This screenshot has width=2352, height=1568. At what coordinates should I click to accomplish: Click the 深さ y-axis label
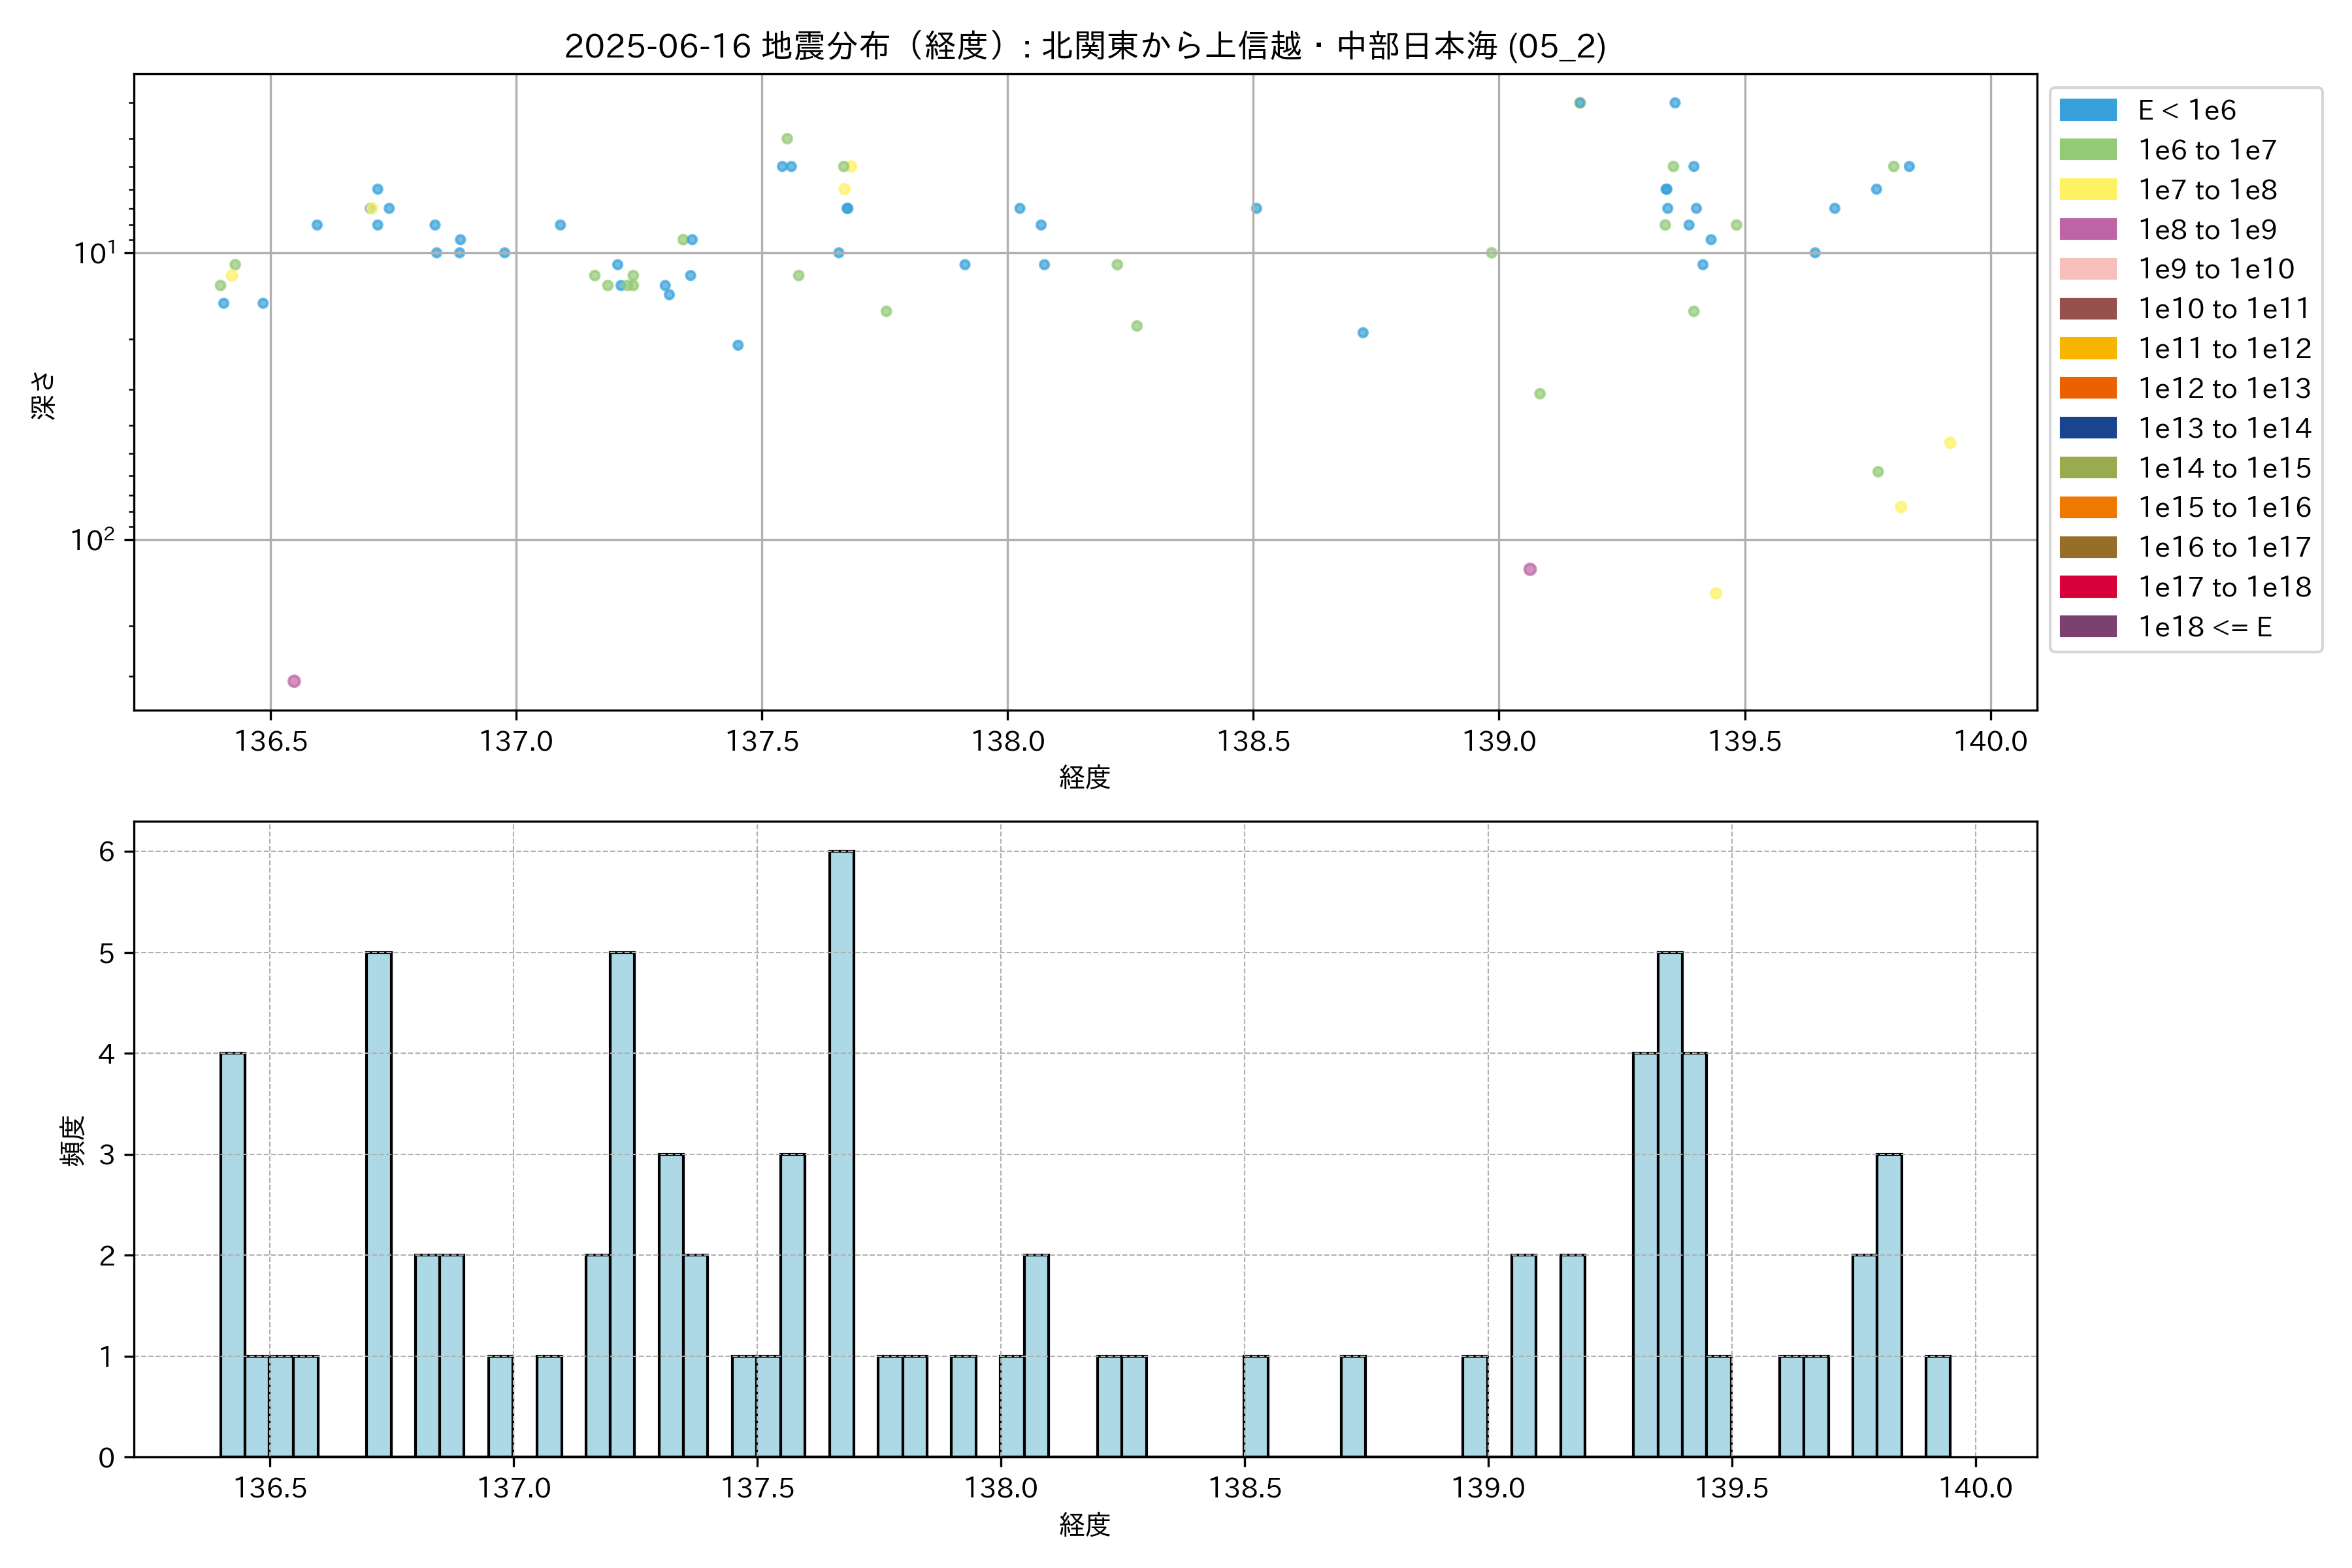click(44, 395)
